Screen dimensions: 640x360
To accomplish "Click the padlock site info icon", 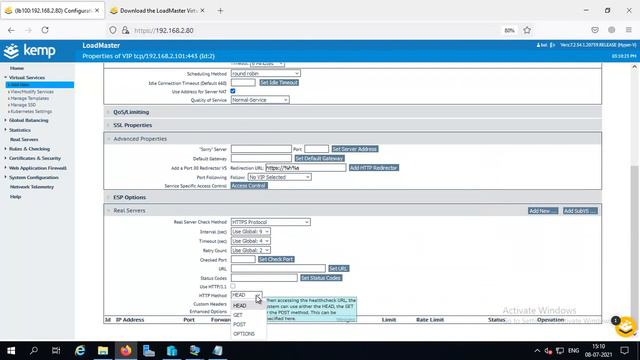I will point(125,30).
